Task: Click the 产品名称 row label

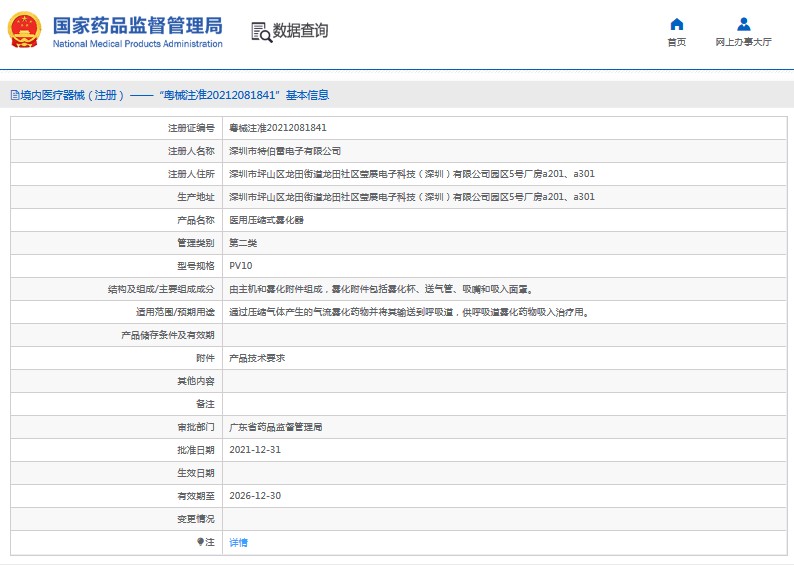Action: pyautogui.click(x=195, y=220)
